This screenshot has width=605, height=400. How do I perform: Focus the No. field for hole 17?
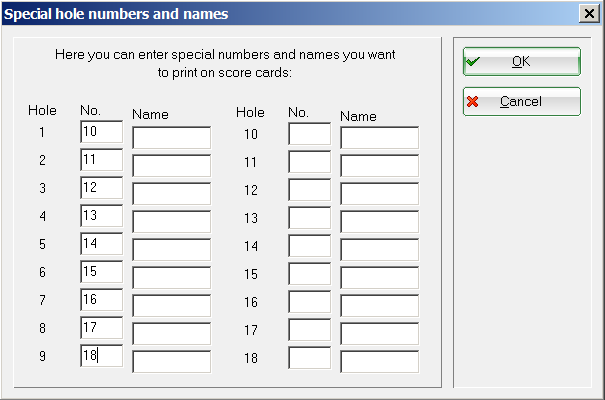(x=309, y=330)
